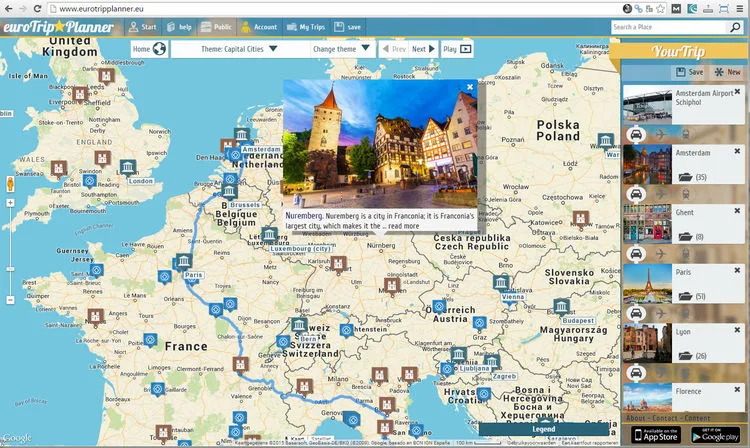Viewport: 750px width, 448px height.
Task: Select plane transport below Ghent card
Action: coord(661,254)
